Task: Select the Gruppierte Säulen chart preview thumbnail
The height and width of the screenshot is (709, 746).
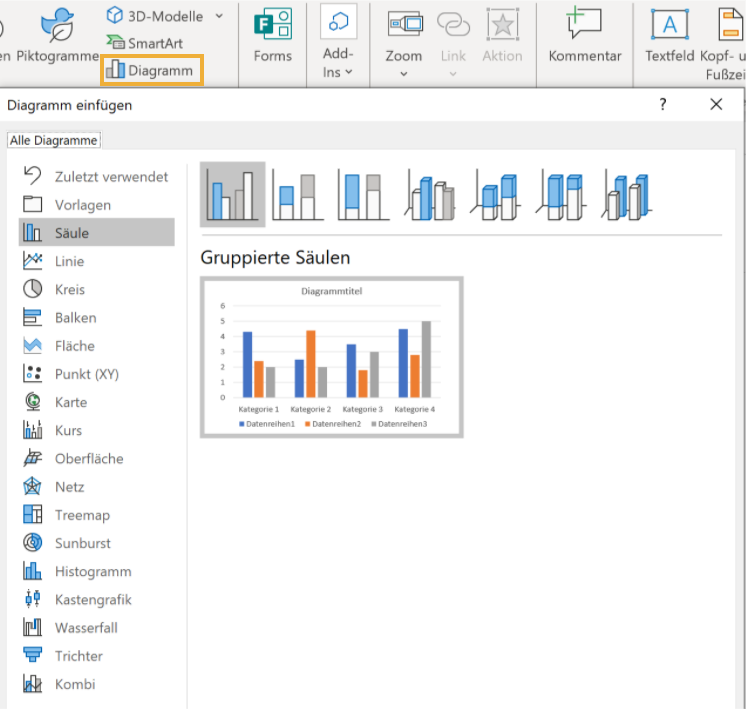Action: pos(332,357)
